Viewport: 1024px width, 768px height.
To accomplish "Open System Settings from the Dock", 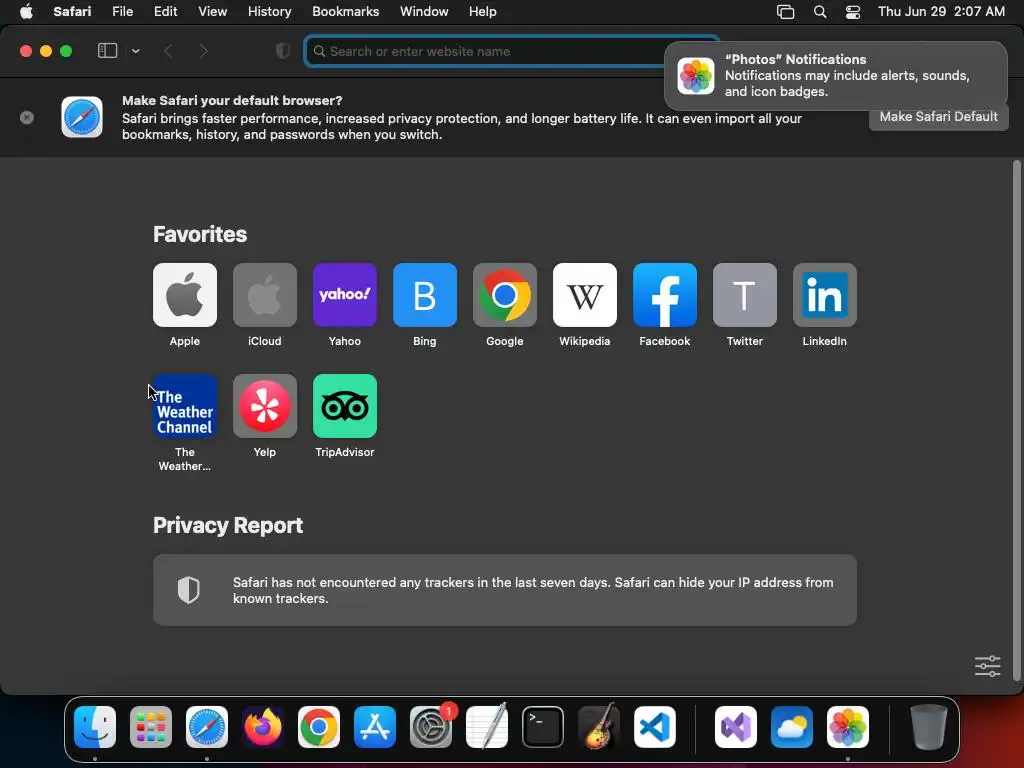I will pos(431,727).
